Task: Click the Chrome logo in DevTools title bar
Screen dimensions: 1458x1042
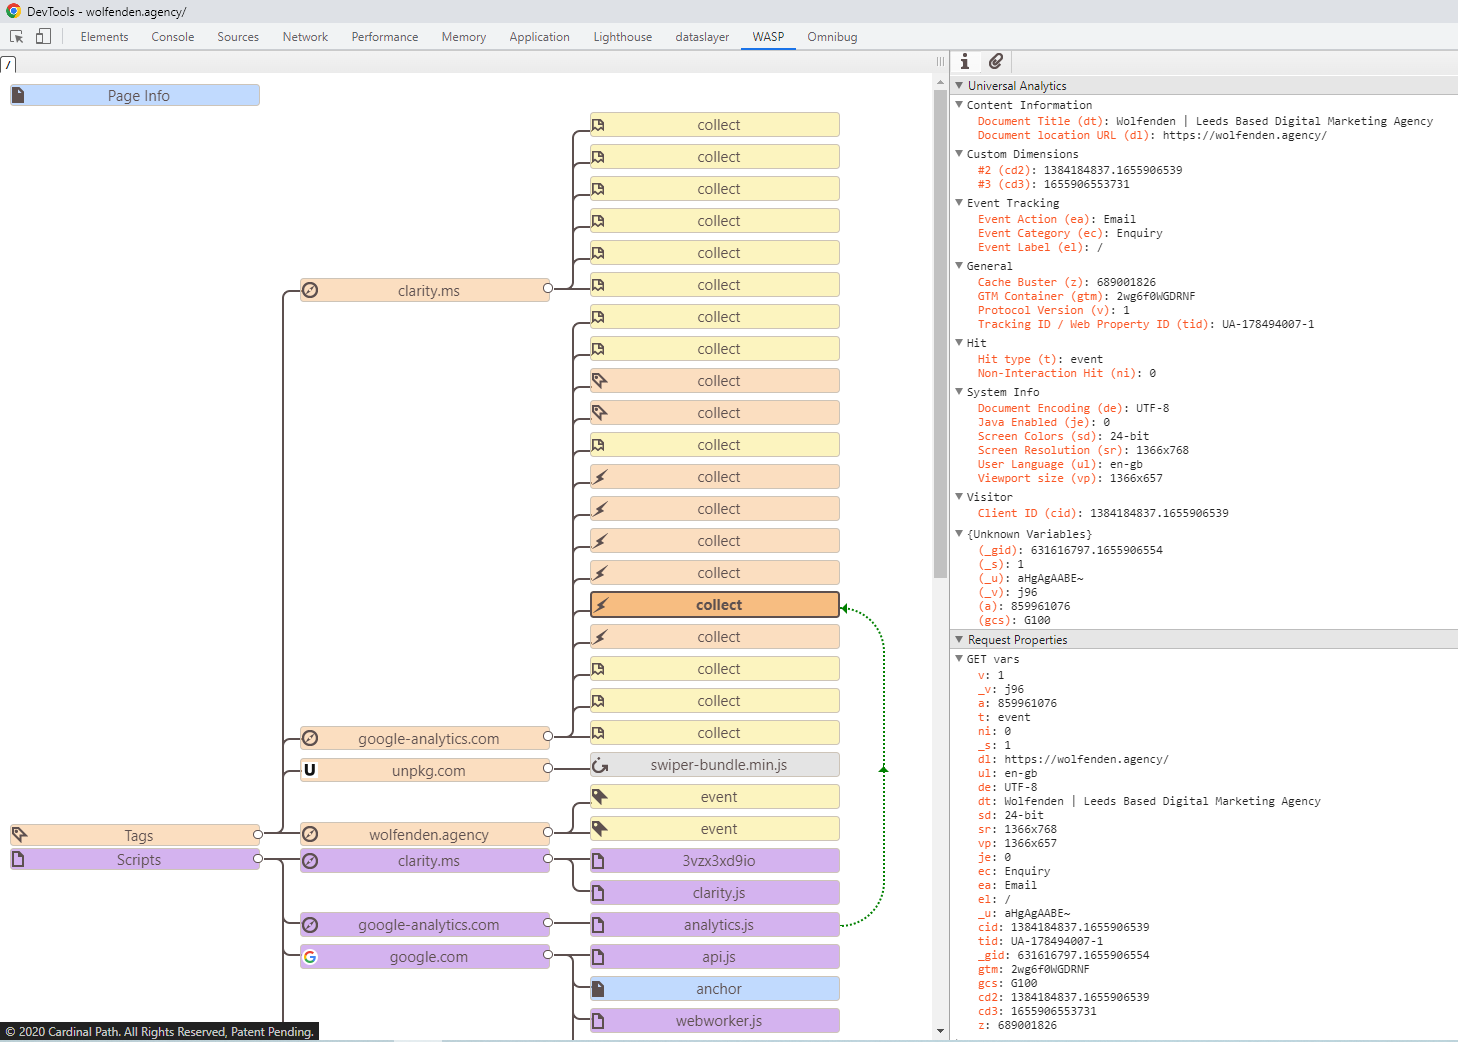Action: (13, 11)
